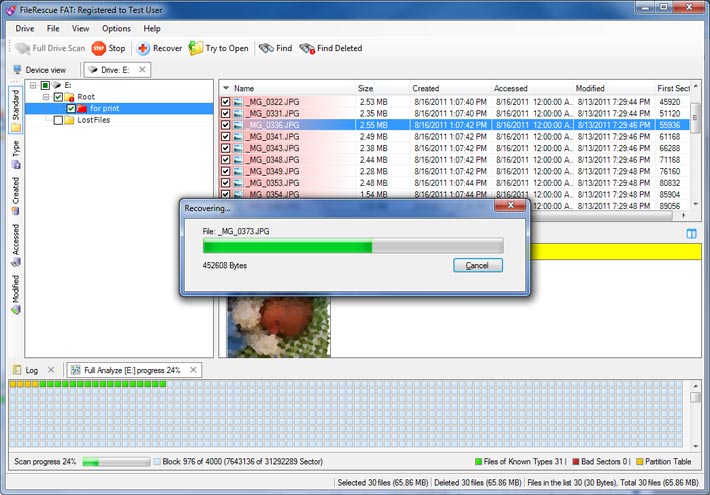
Task: Click the image preview thumbnail
Action: tap(279, 327)
